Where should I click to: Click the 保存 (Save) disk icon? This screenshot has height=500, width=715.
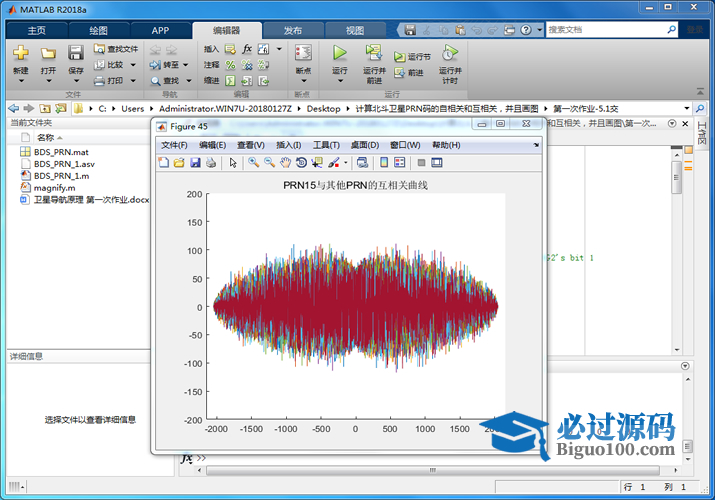click(76, 53)
